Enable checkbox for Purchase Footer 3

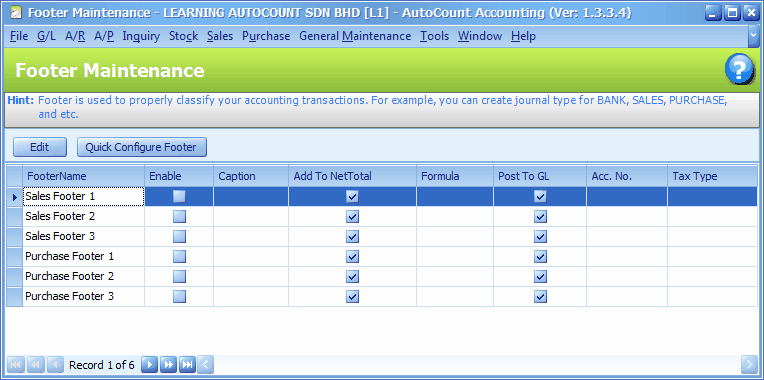(x=179, y=296)
